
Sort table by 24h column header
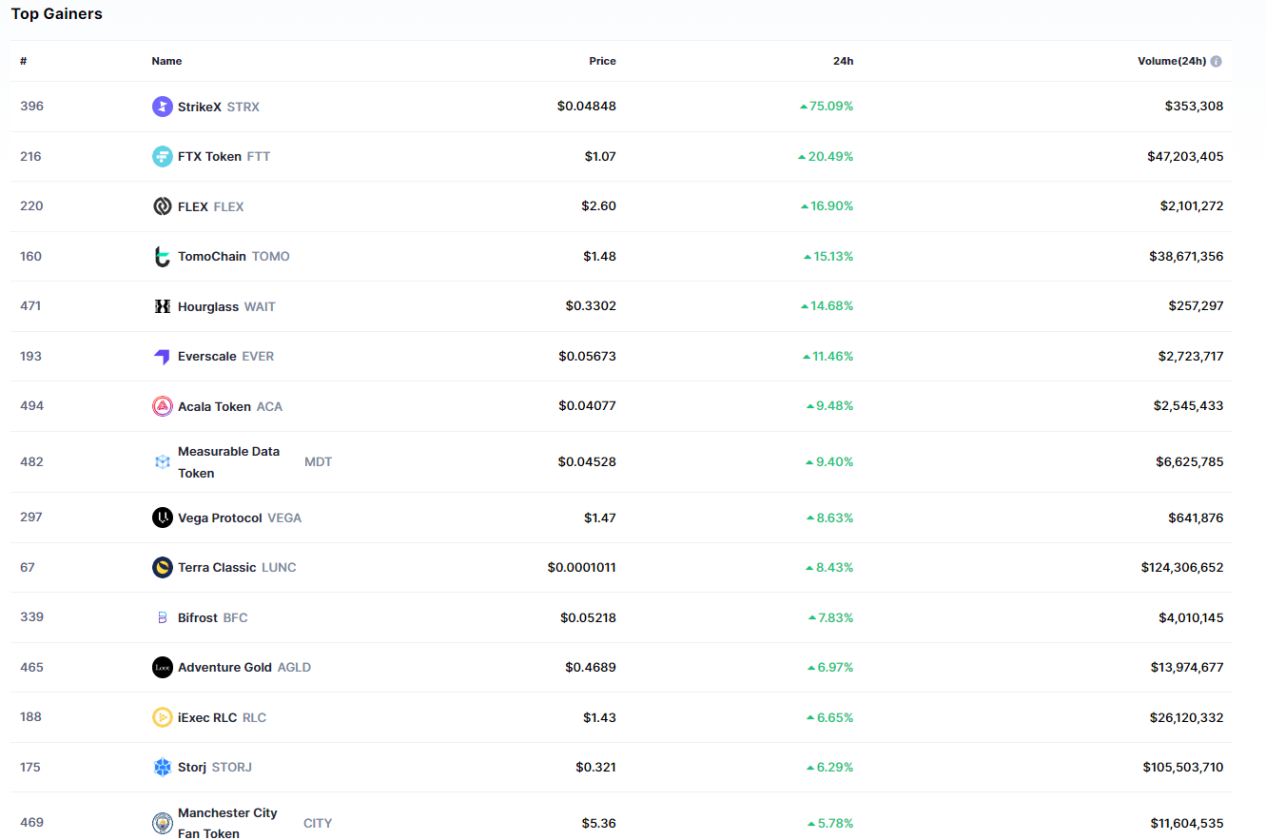pyautogui.click(x=843, y=61)
